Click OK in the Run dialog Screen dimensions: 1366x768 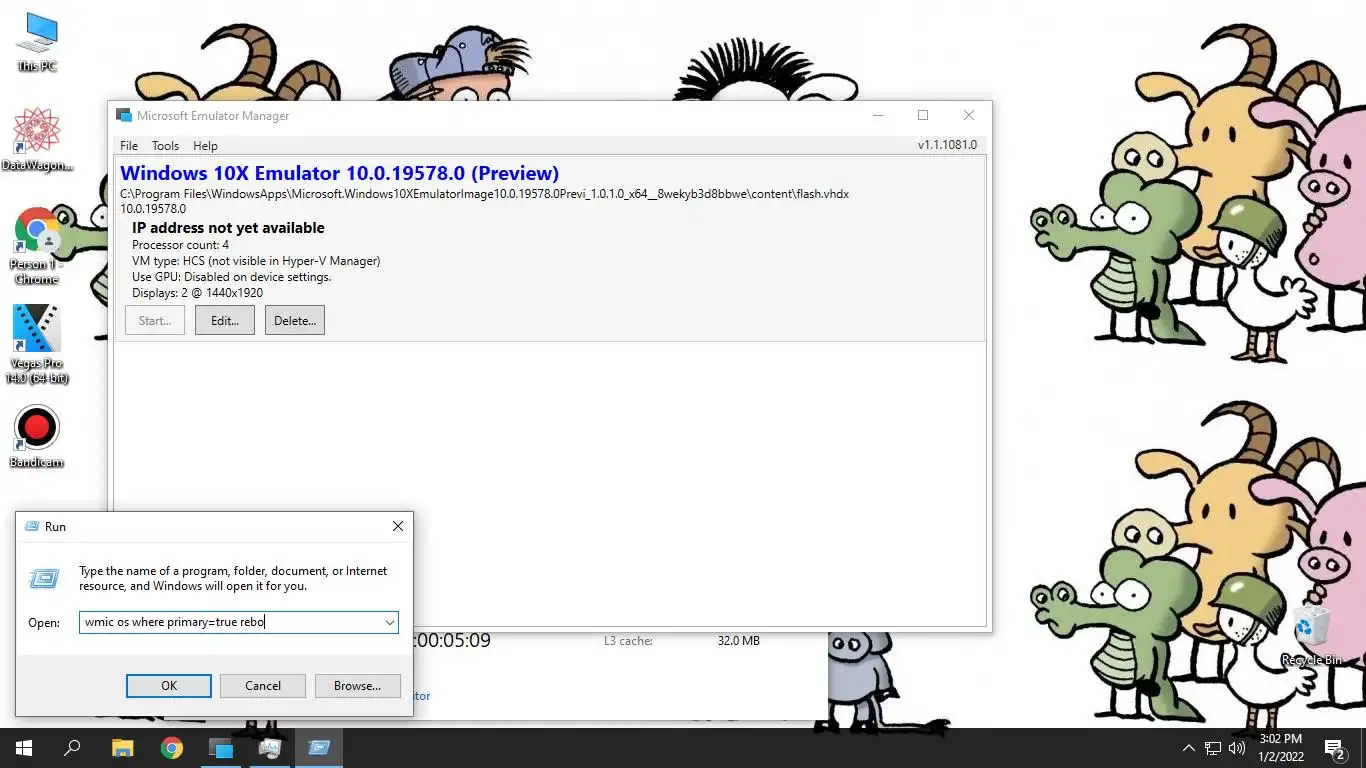(x=169, y=686)
